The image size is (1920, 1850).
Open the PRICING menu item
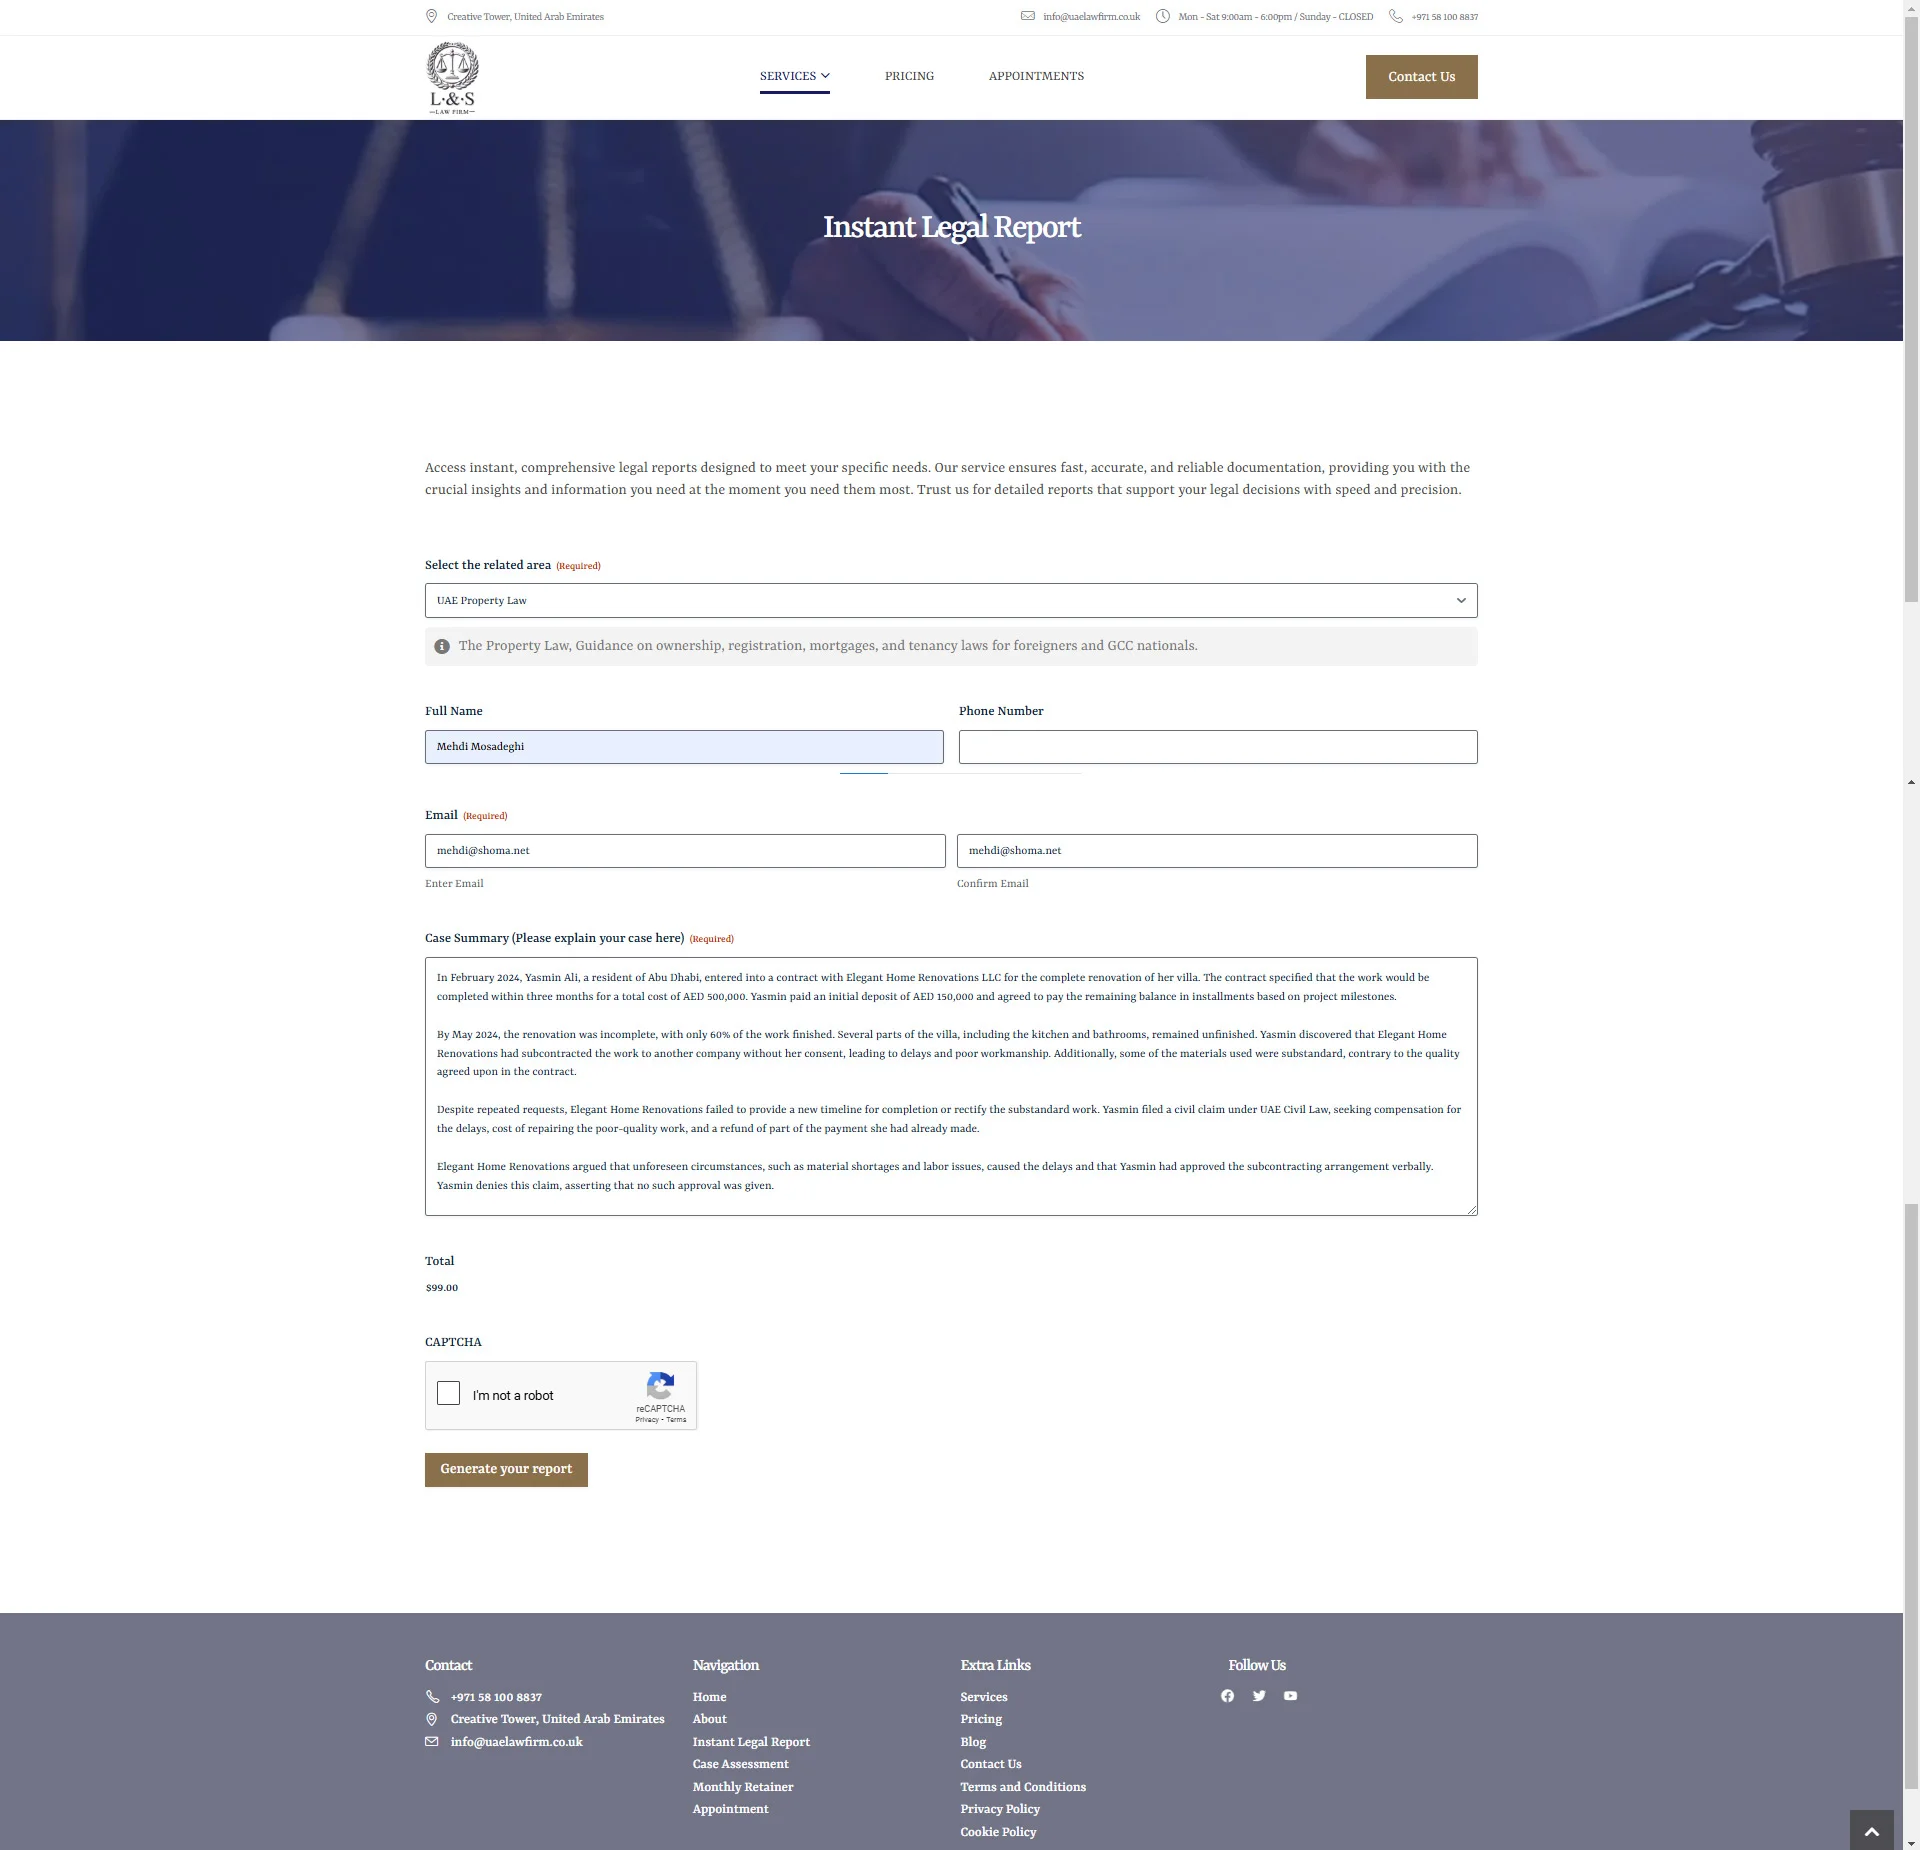(909, 76)
